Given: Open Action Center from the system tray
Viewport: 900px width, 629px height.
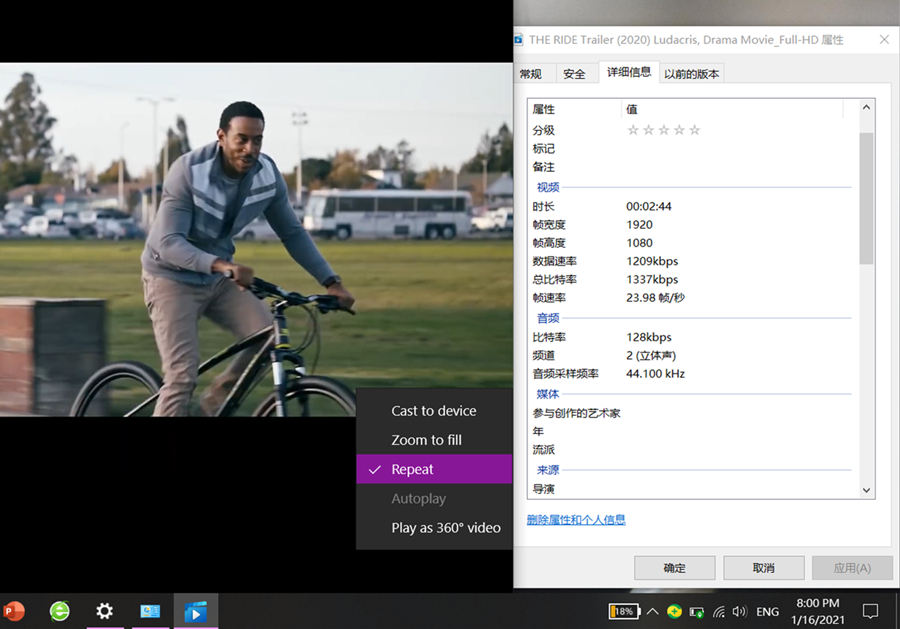Looking at the screenshot, I should point(869,611).
